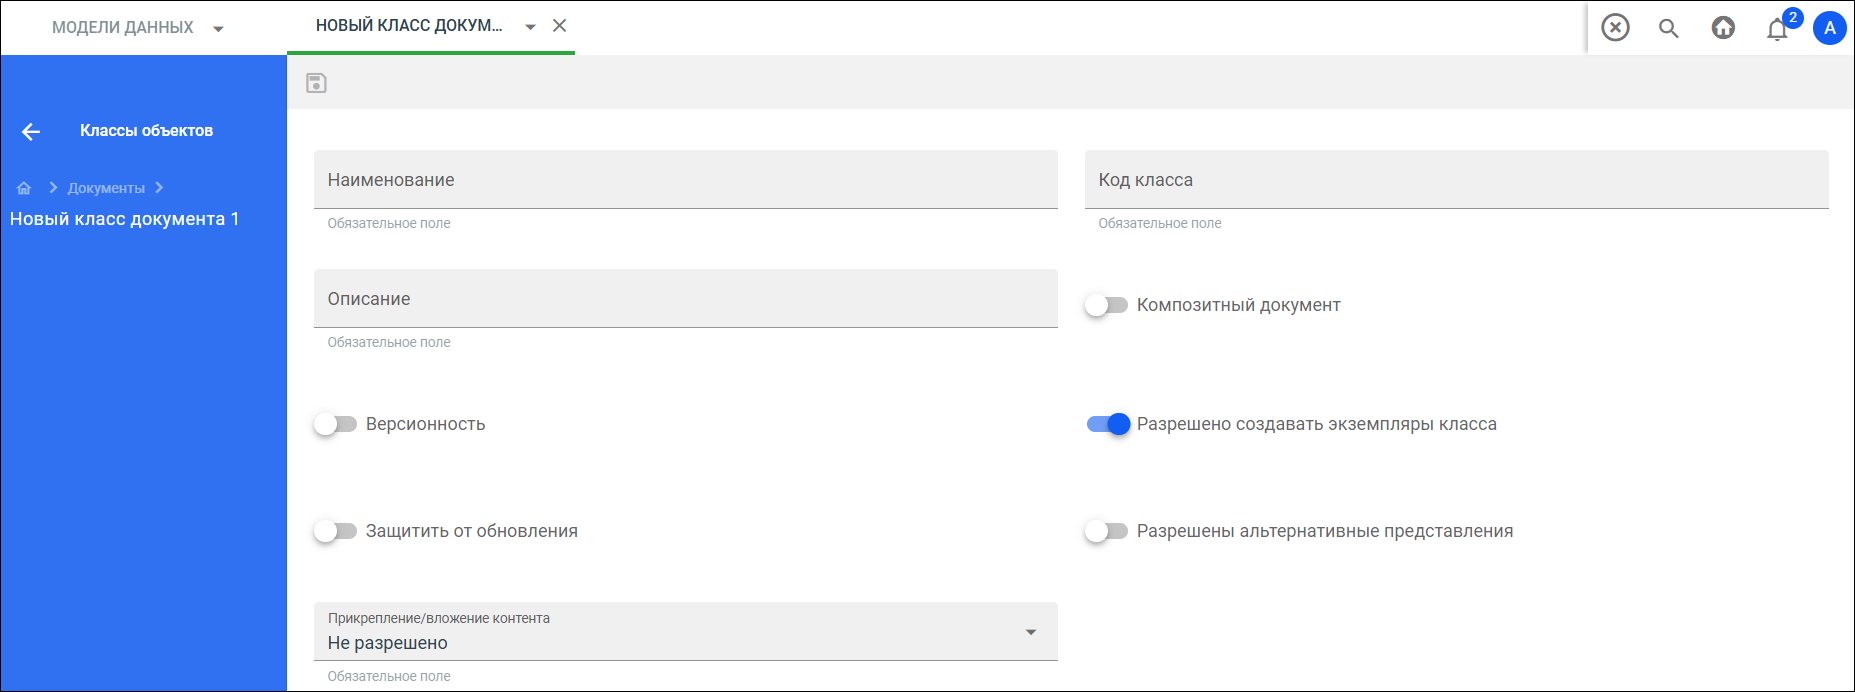Viewport: 1855px width, 692px height.
Task: Click the home icon in top bar
Action: tap(1723, 28)
